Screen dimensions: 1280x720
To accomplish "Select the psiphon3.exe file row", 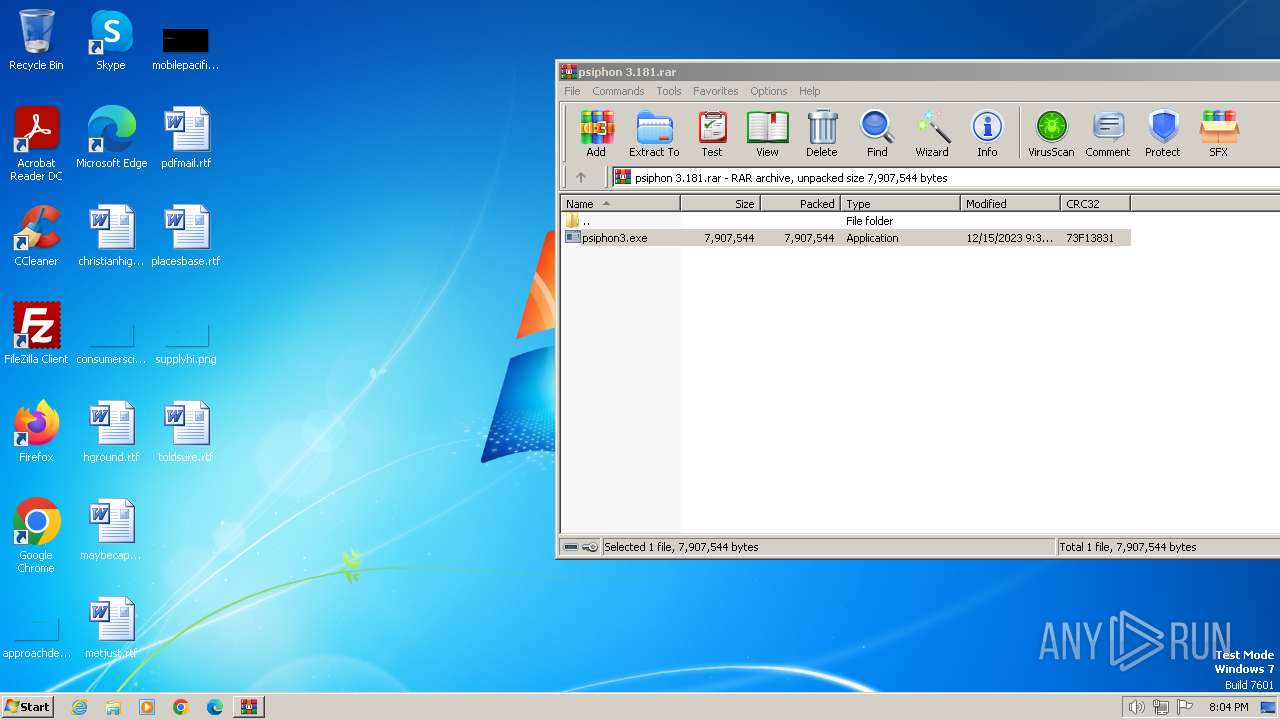I will pos(846,238).
